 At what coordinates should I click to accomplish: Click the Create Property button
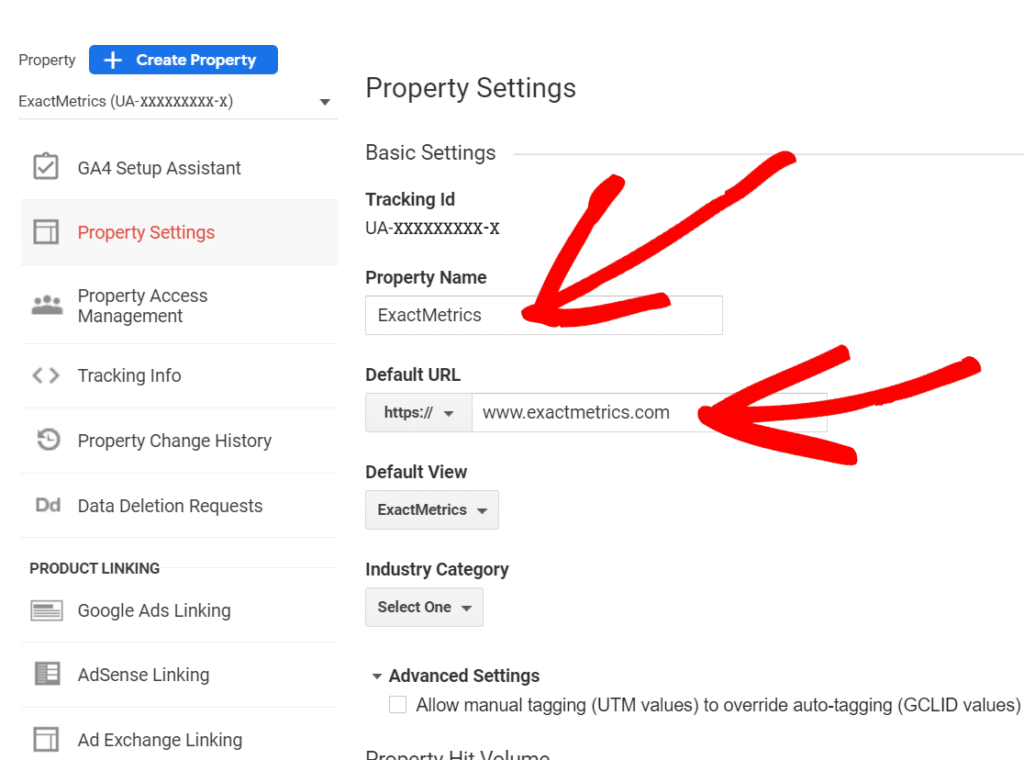pos(184,60)
